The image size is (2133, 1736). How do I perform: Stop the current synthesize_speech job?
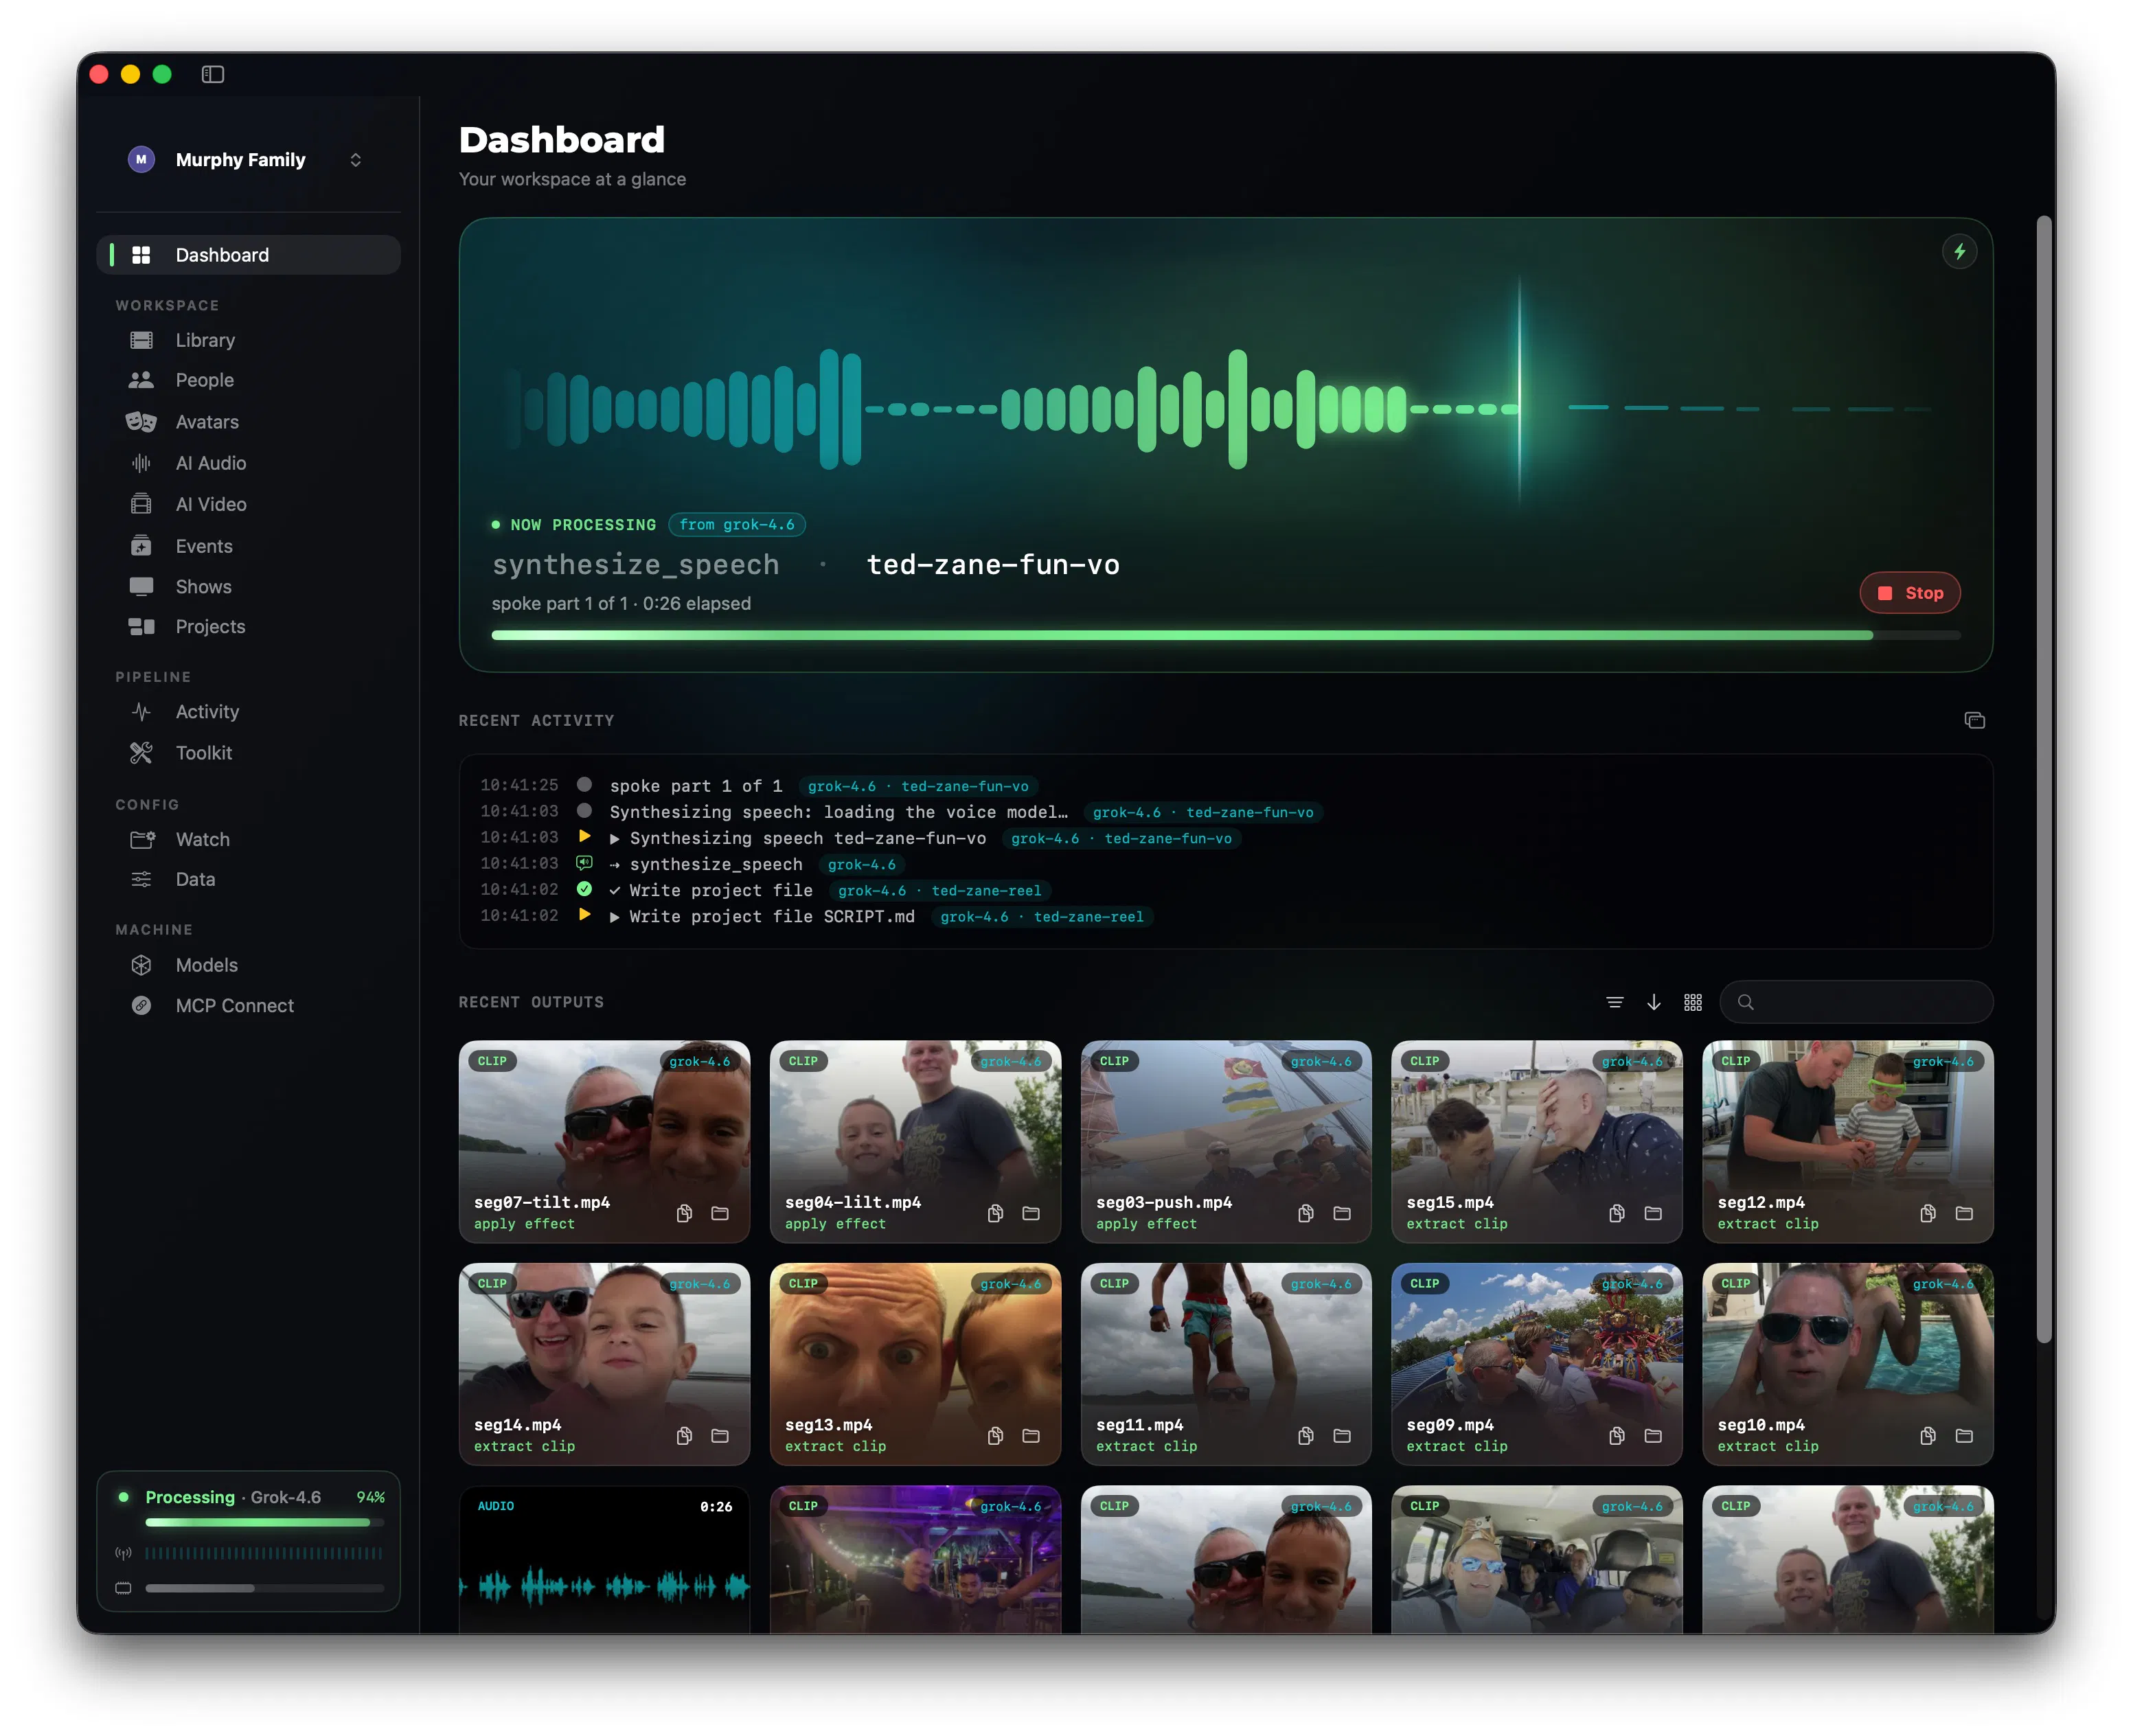click(1910, 593)
